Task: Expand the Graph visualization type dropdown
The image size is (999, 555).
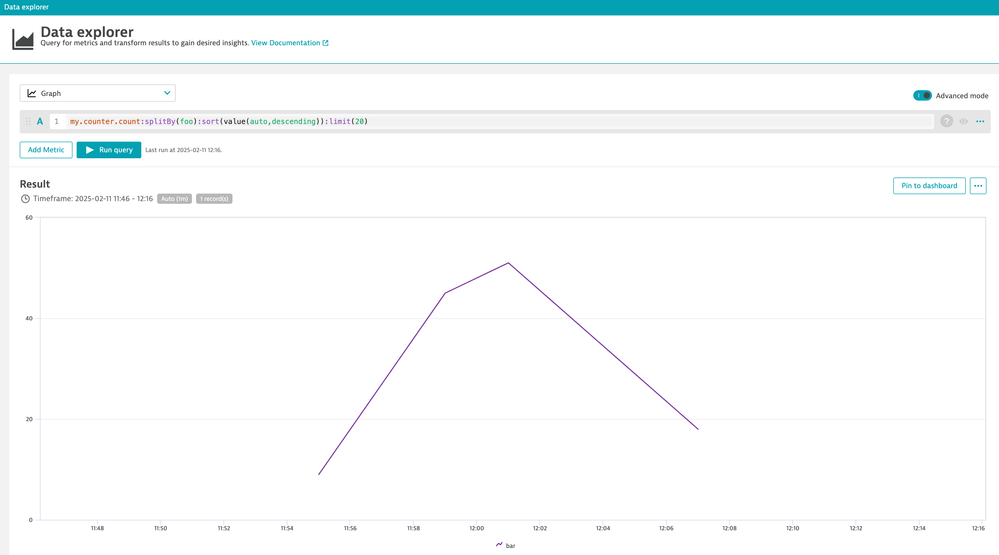Action: click(x=97, y=93)
